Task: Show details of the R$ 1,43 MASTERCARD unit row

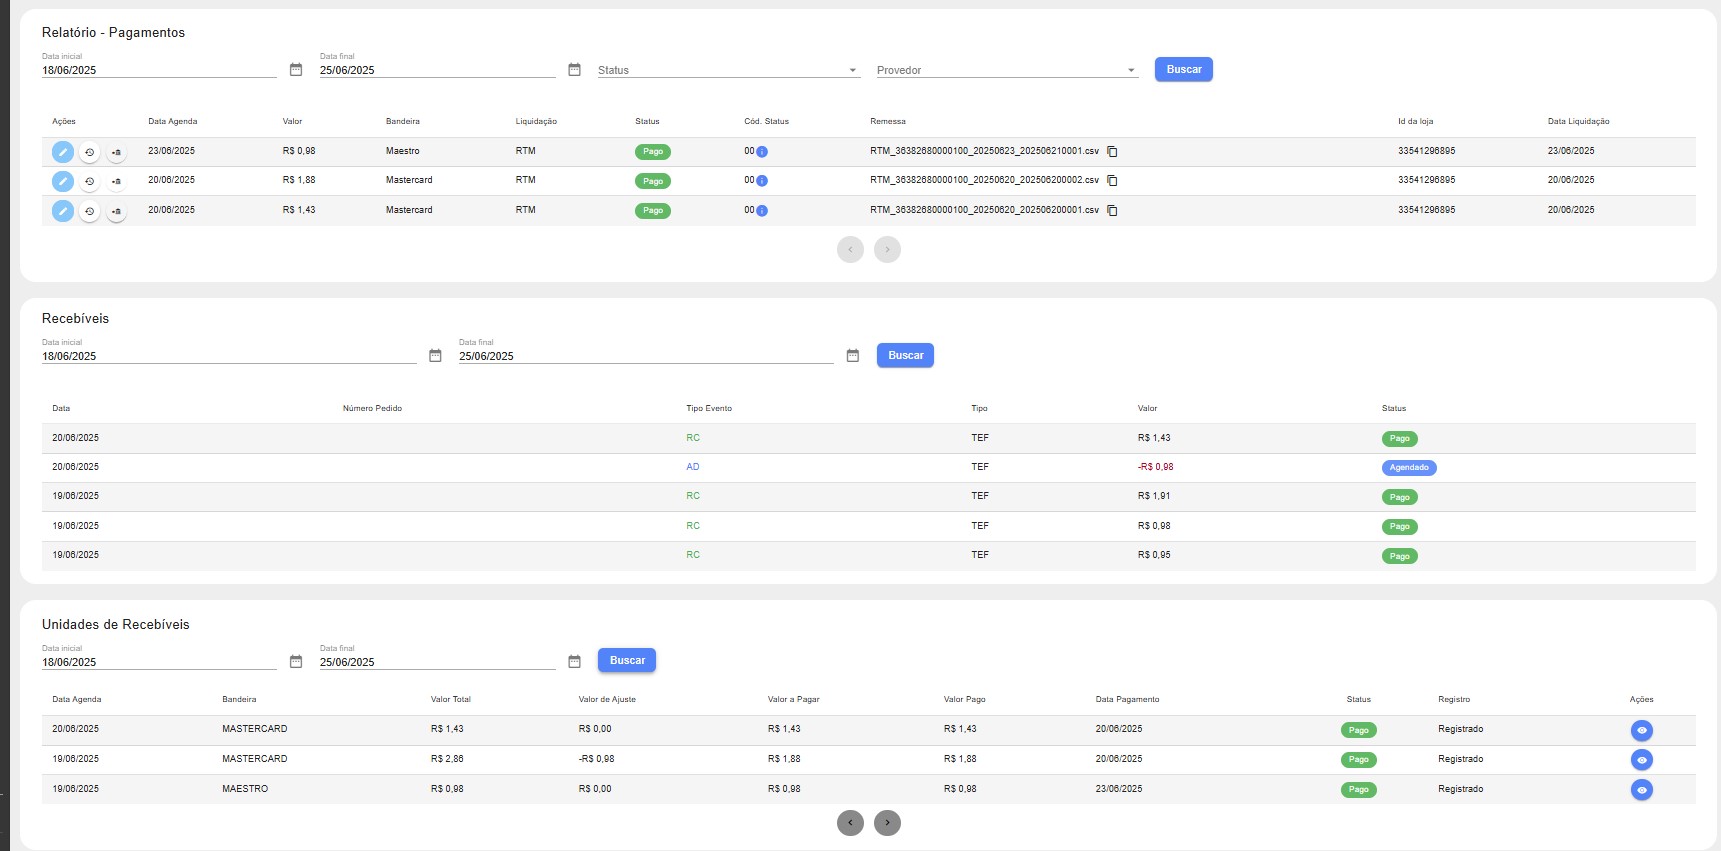Action: pyautogui.click(x=1641, y=730)
